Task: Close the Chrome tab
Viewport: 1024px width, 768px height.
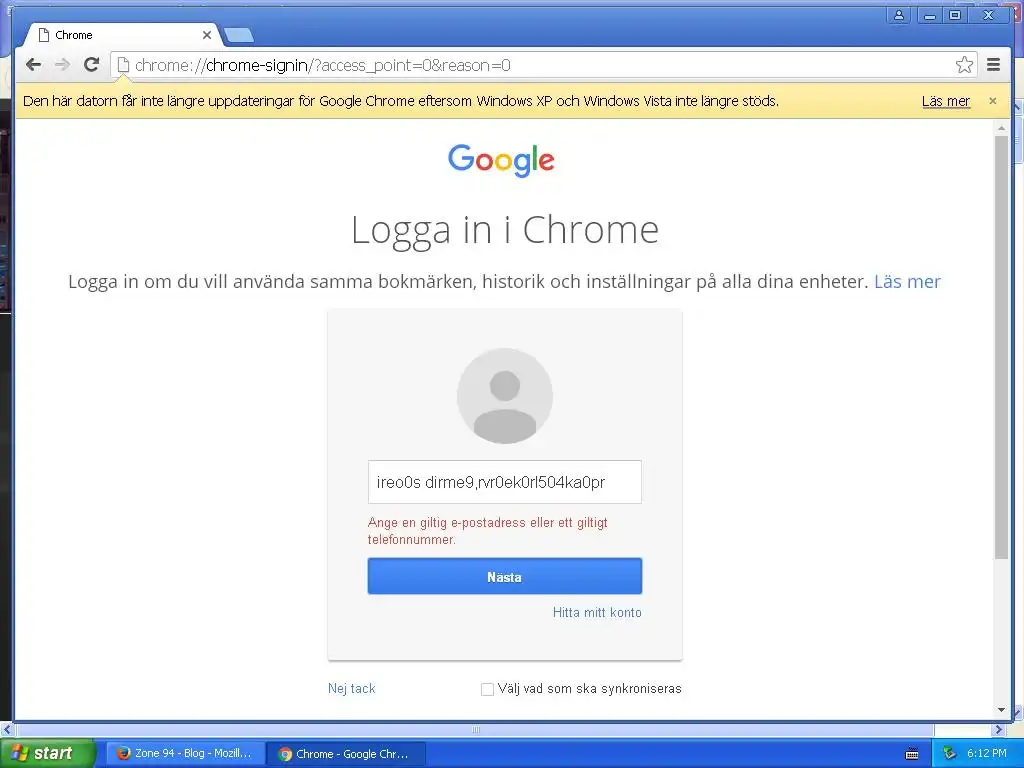Action: pos(207,35)
